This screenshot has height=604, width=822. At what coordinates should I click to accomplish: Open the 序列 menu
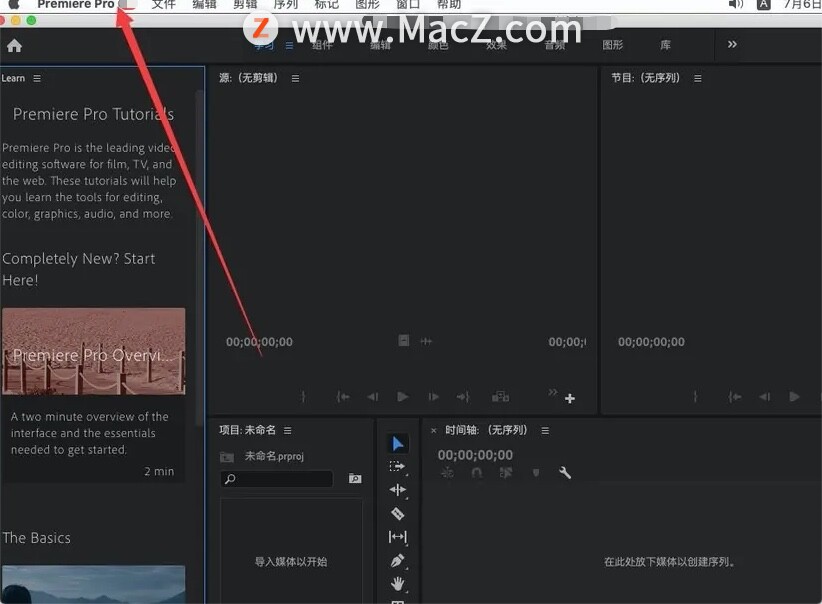(286, 5)
